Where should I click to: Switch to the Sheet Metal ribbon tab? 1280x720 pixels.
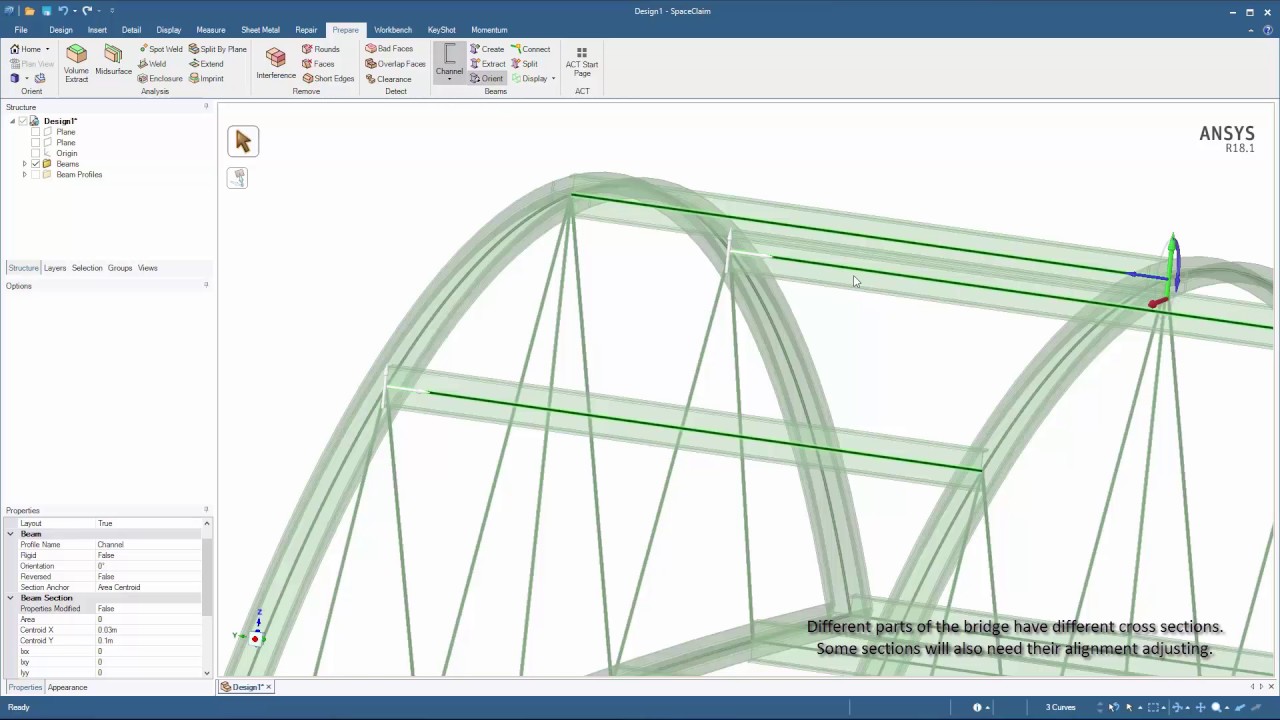[x=260, y=29]
